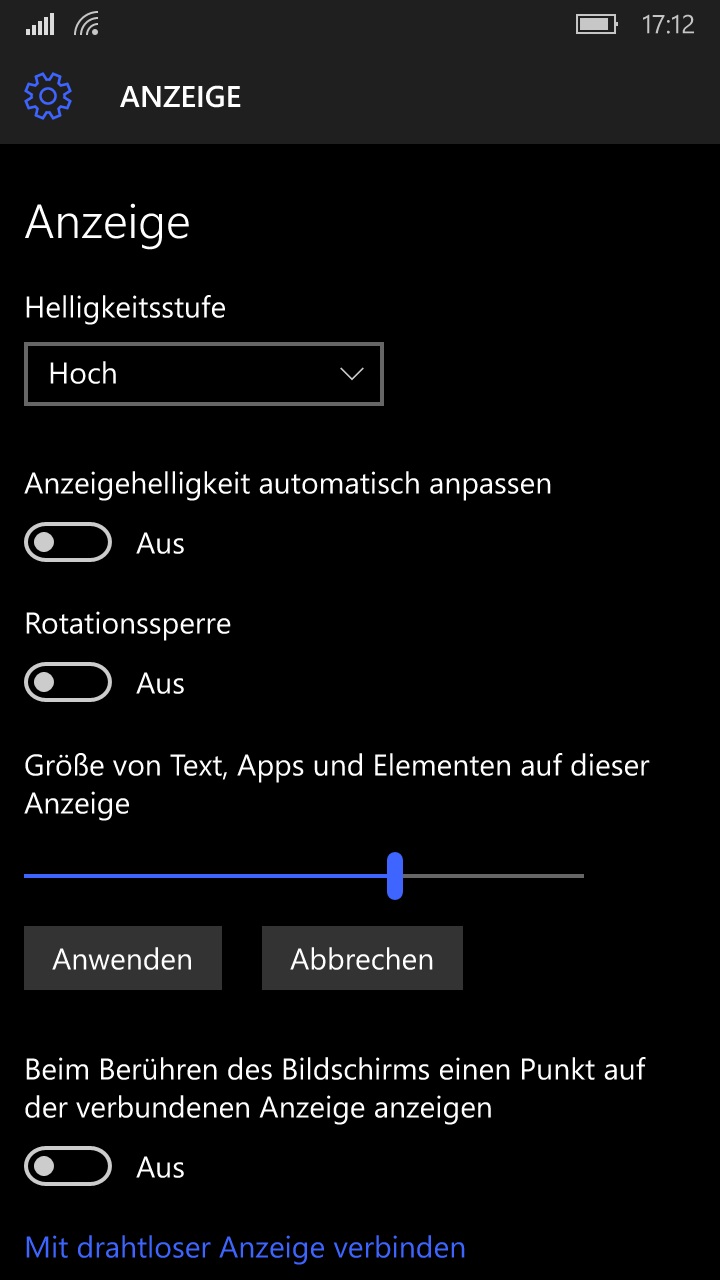720x1280 pixels.
Task: Click the gray right portion of size slider
Action: [493, 876]
